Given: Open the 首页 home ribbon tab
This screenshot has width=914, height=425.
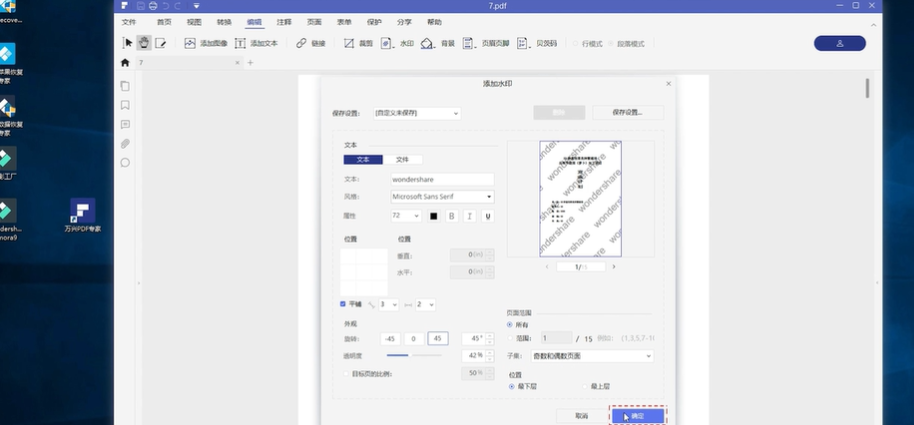Looking at the screenshot, I should coord(164,22).
